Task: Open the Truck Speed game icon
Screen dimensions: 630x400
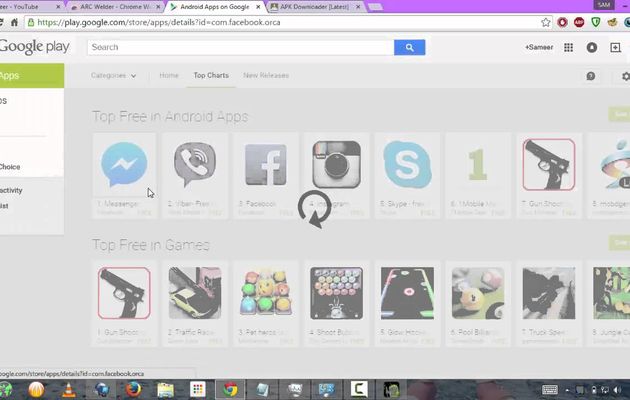Action: click(549, 293)
